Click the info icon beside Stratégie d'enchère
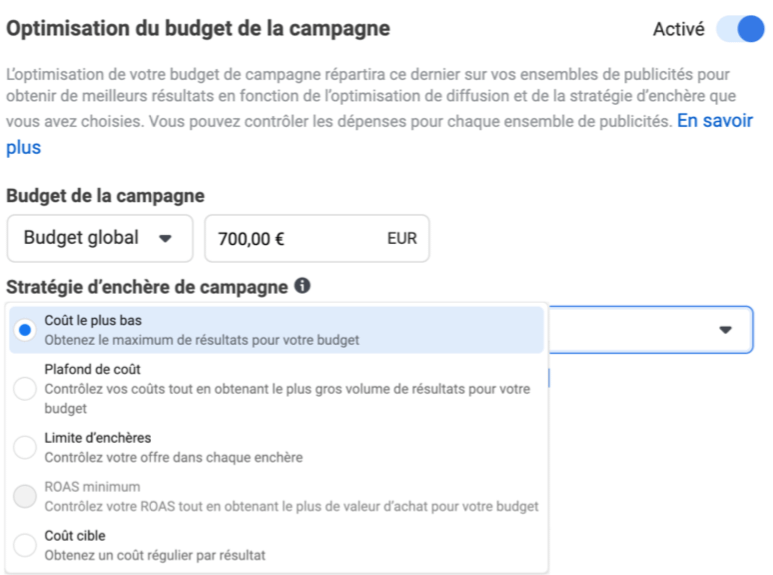The image size is (773, 575). [x=302, y=286]
